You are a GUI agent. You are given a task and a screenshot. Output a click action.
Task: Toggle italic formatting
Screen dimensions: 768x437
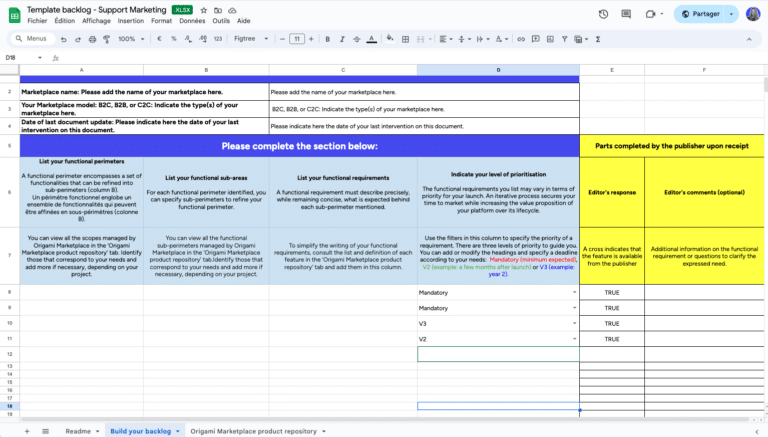pos(342,39)
